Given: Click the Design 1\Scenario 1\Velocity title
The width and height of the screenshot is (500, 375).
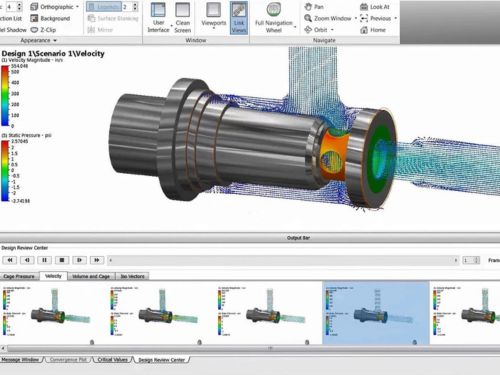Looking at the screenshot, I should 53,53.
